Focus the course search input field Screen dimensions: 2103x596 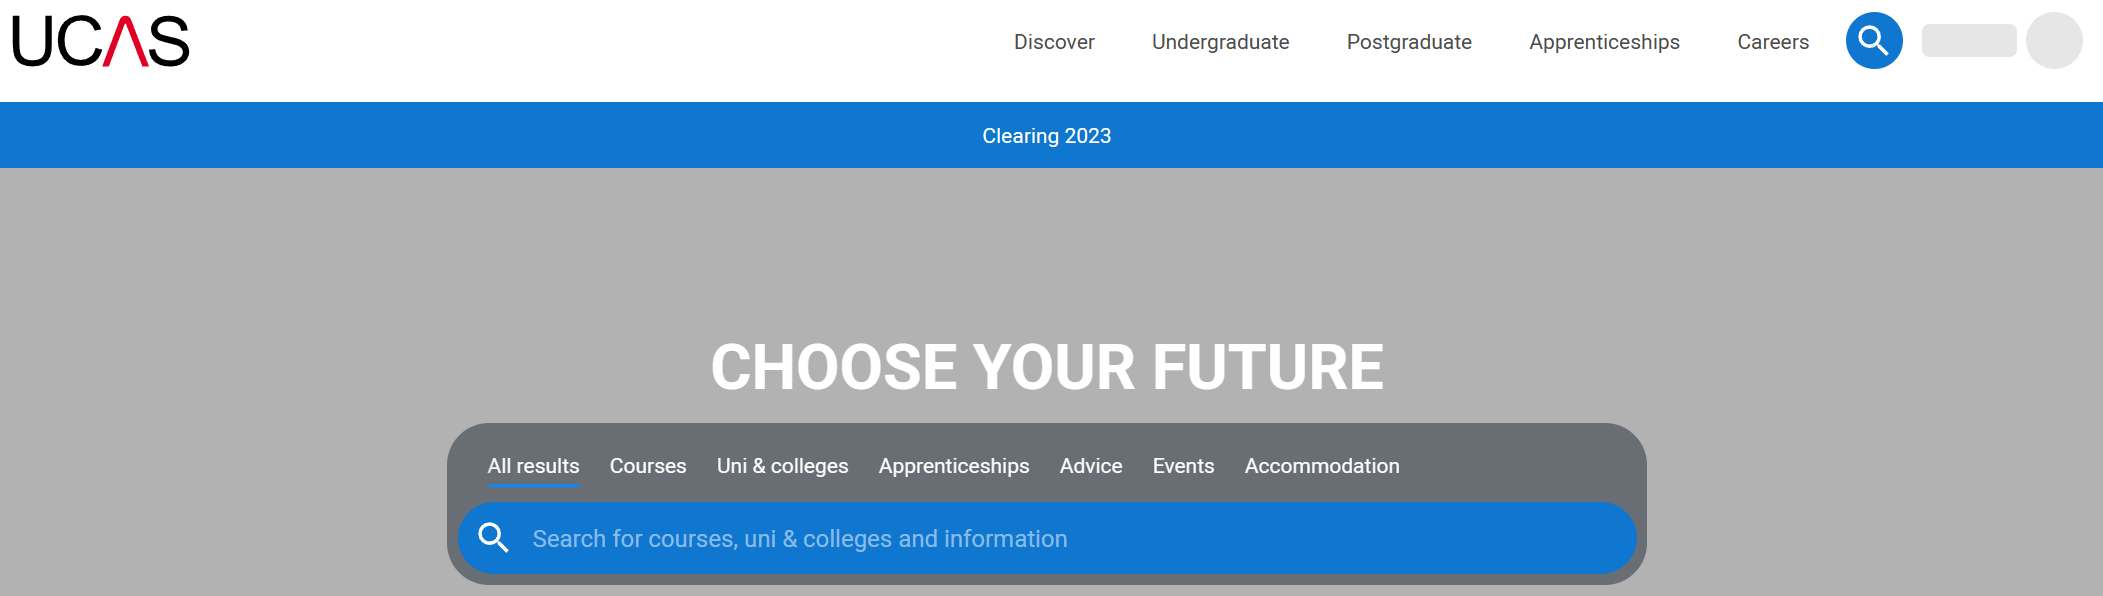(x=1060, y=539)
